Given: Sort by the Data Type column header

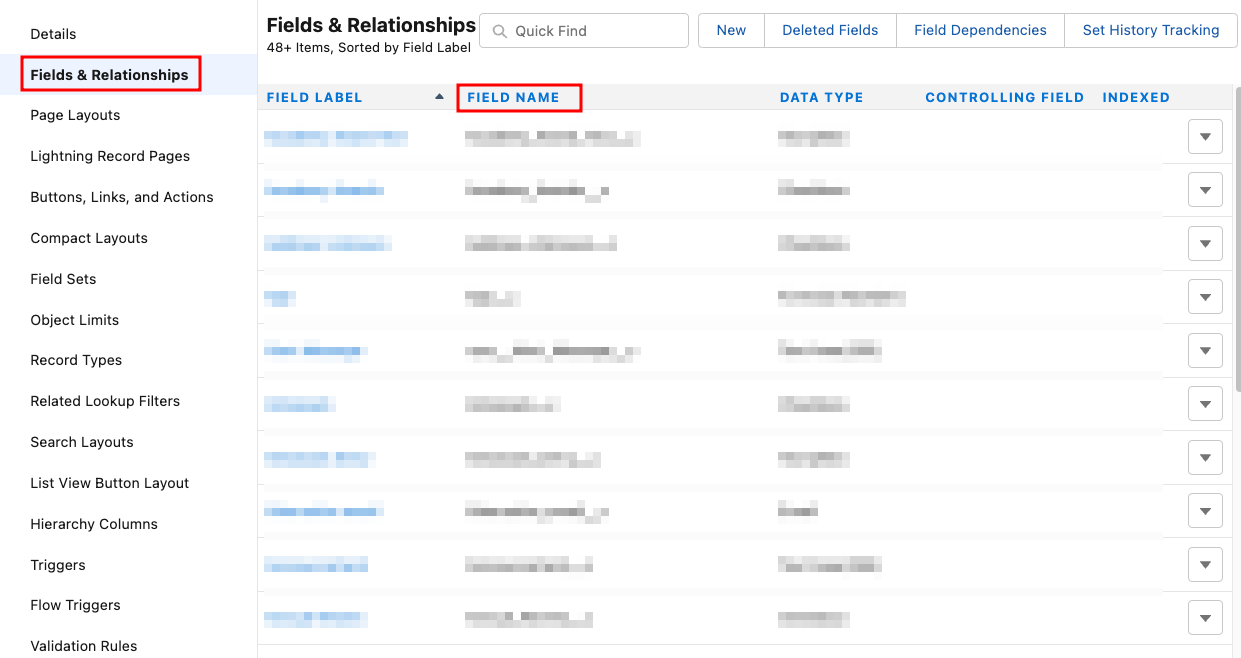Looking at the screenshot, I should click(x=821, y=98).
